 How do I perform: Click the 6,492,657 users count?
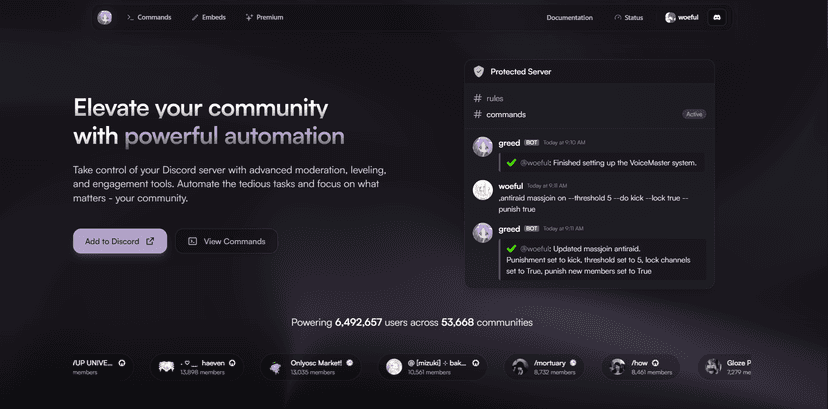tap(359, 322)
